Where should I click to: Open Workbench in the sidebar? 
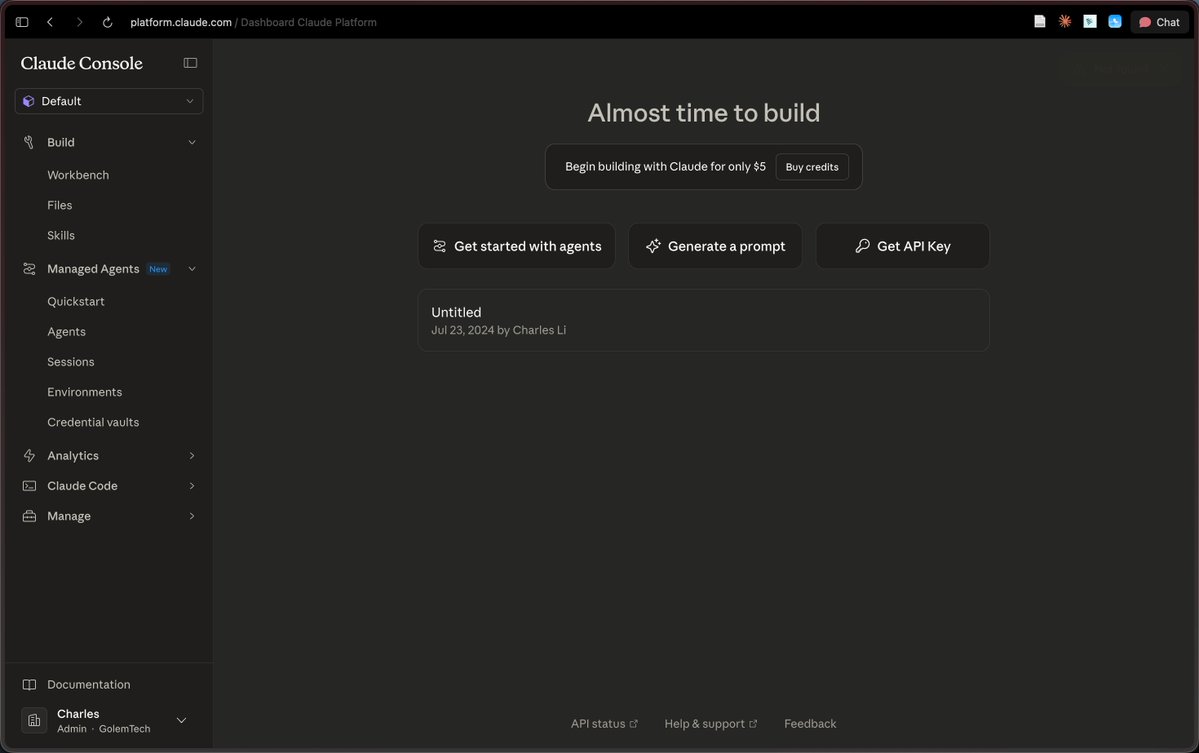(78, 175)
